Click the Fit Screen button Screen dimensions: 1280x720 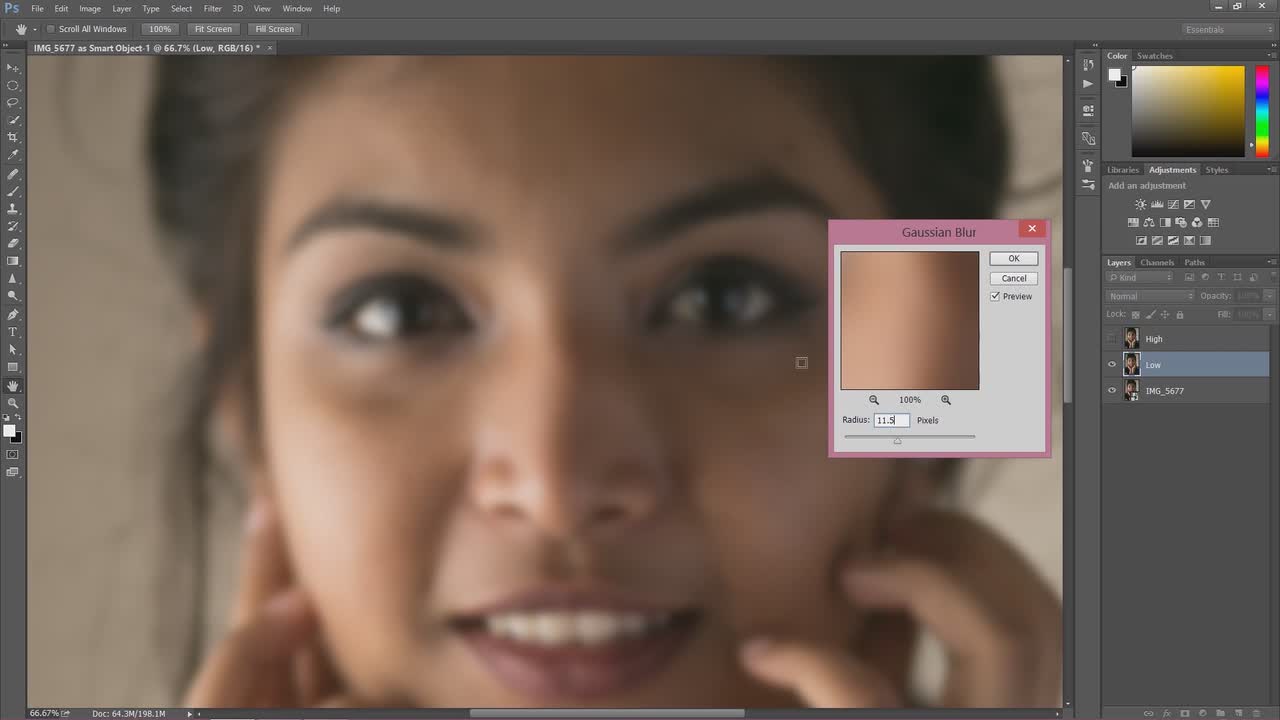click(213, 29)
